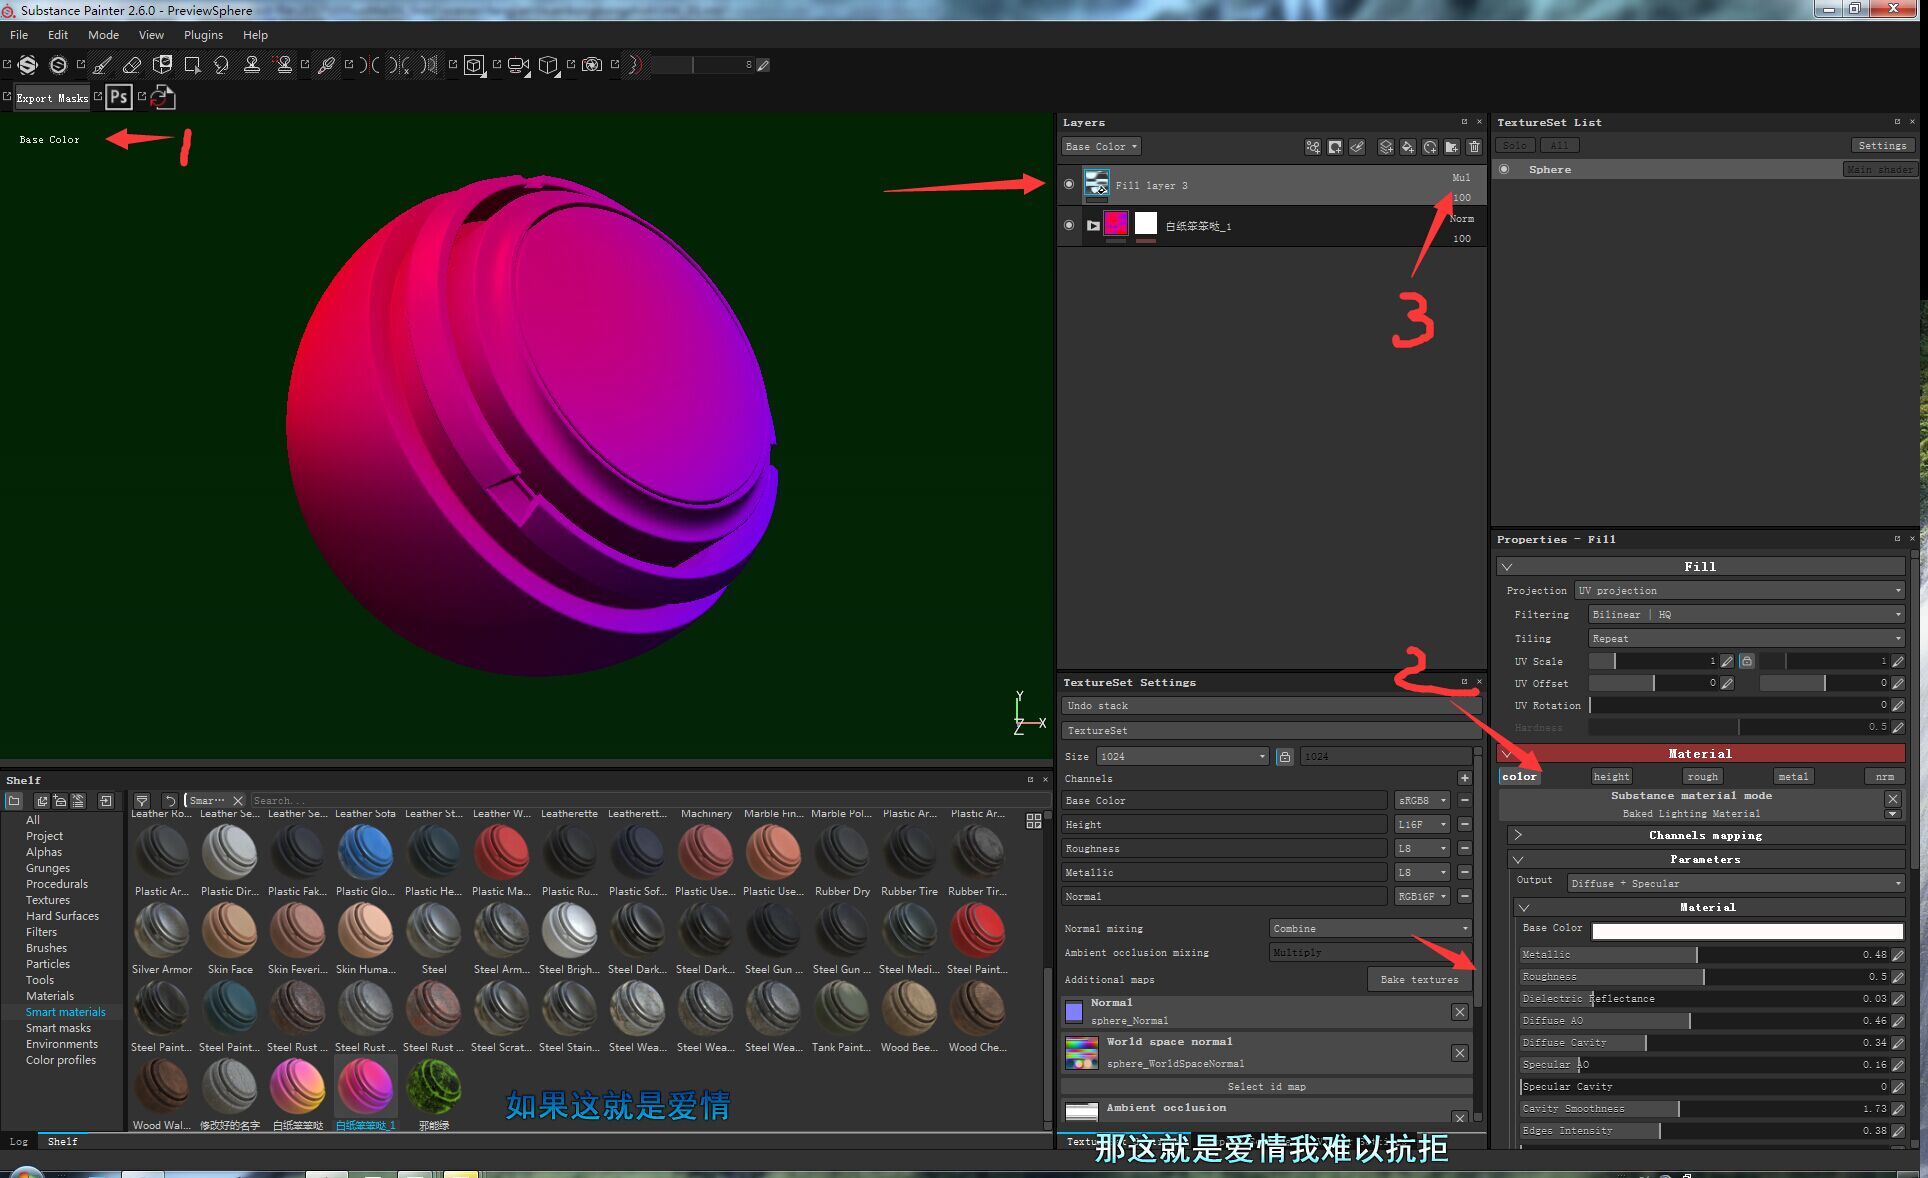Click the Select id map button

(x=1266, y=1086)
